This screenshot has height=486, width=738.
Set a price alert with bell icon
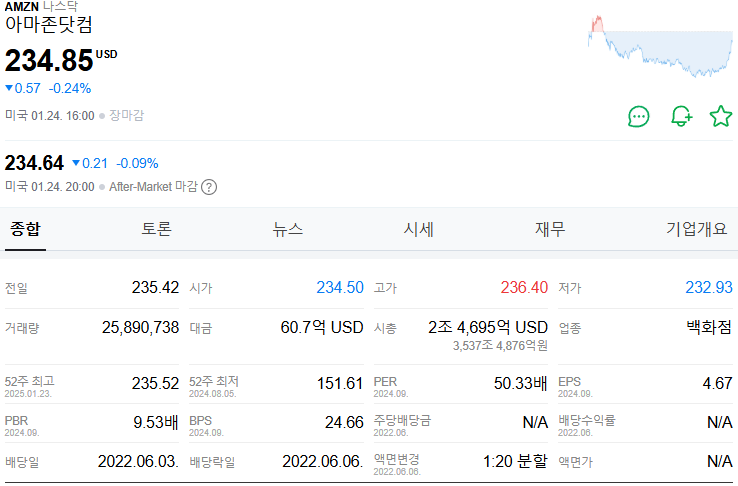tap(682, 116)
